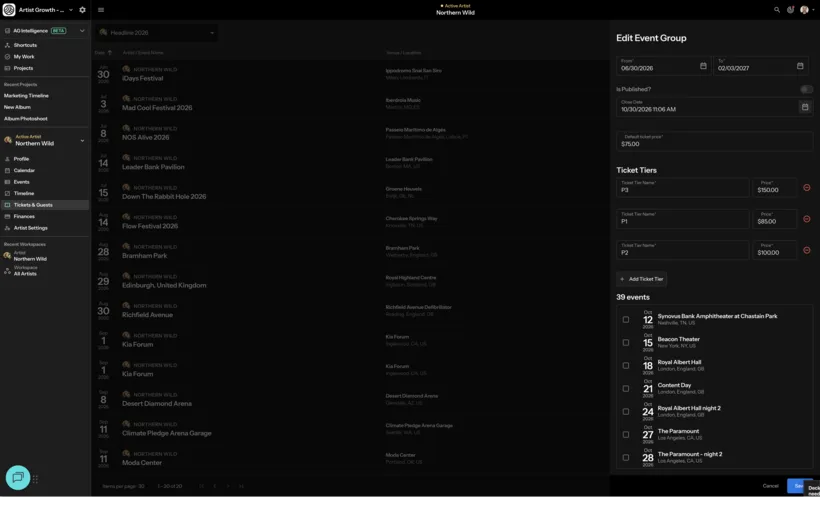Click drag handle dots beside chat bubble
The width and height of the screenshot is (820, 513).
[x=35, y=479]
